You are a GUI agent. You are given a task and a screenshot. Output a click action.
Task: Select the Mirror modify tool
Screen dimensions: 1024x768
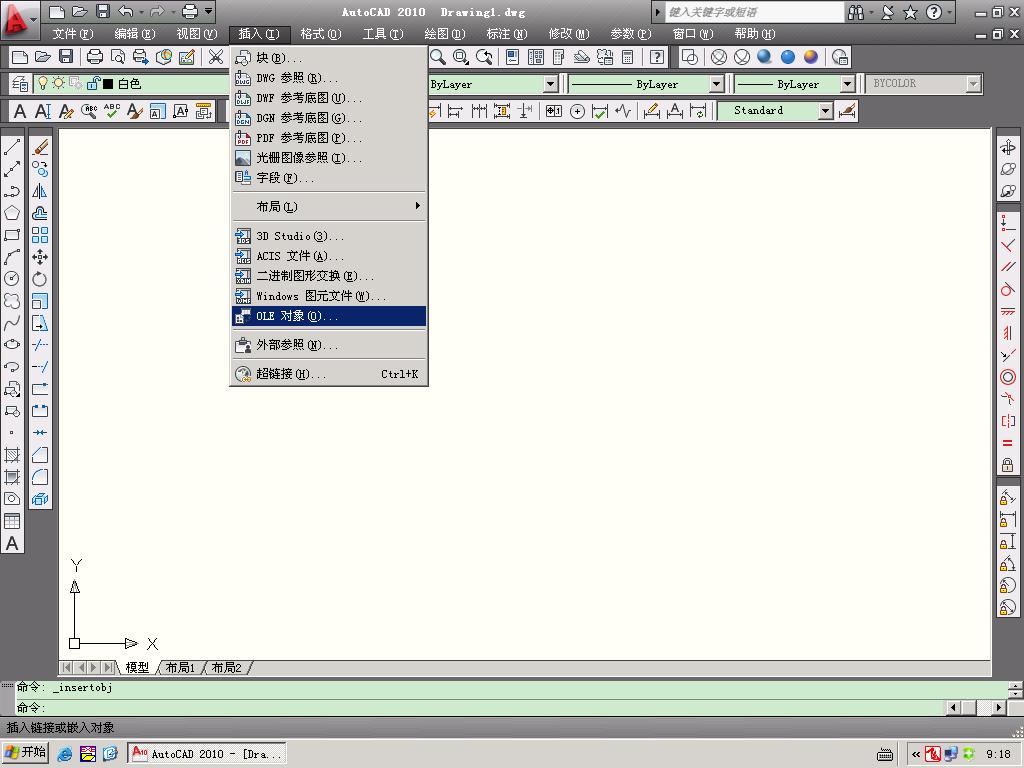pyautogui.click(x=40, y=191)
